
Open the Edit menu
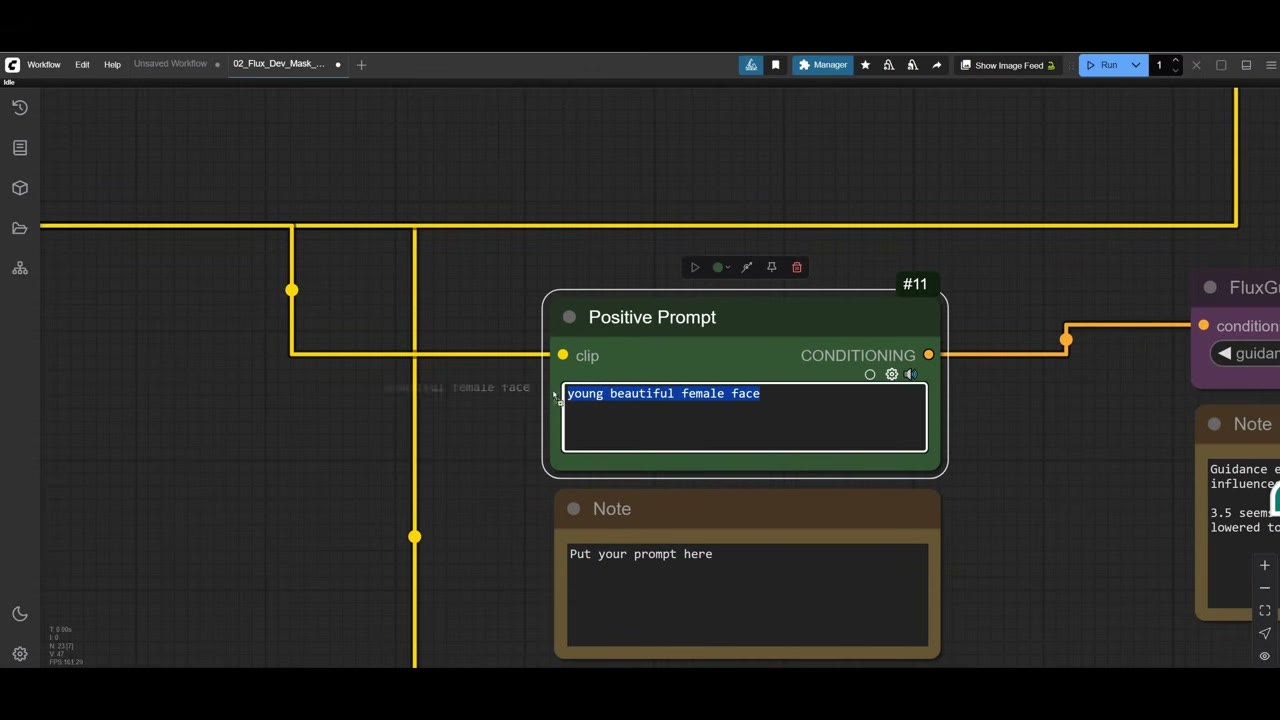[x=82, y=65]
